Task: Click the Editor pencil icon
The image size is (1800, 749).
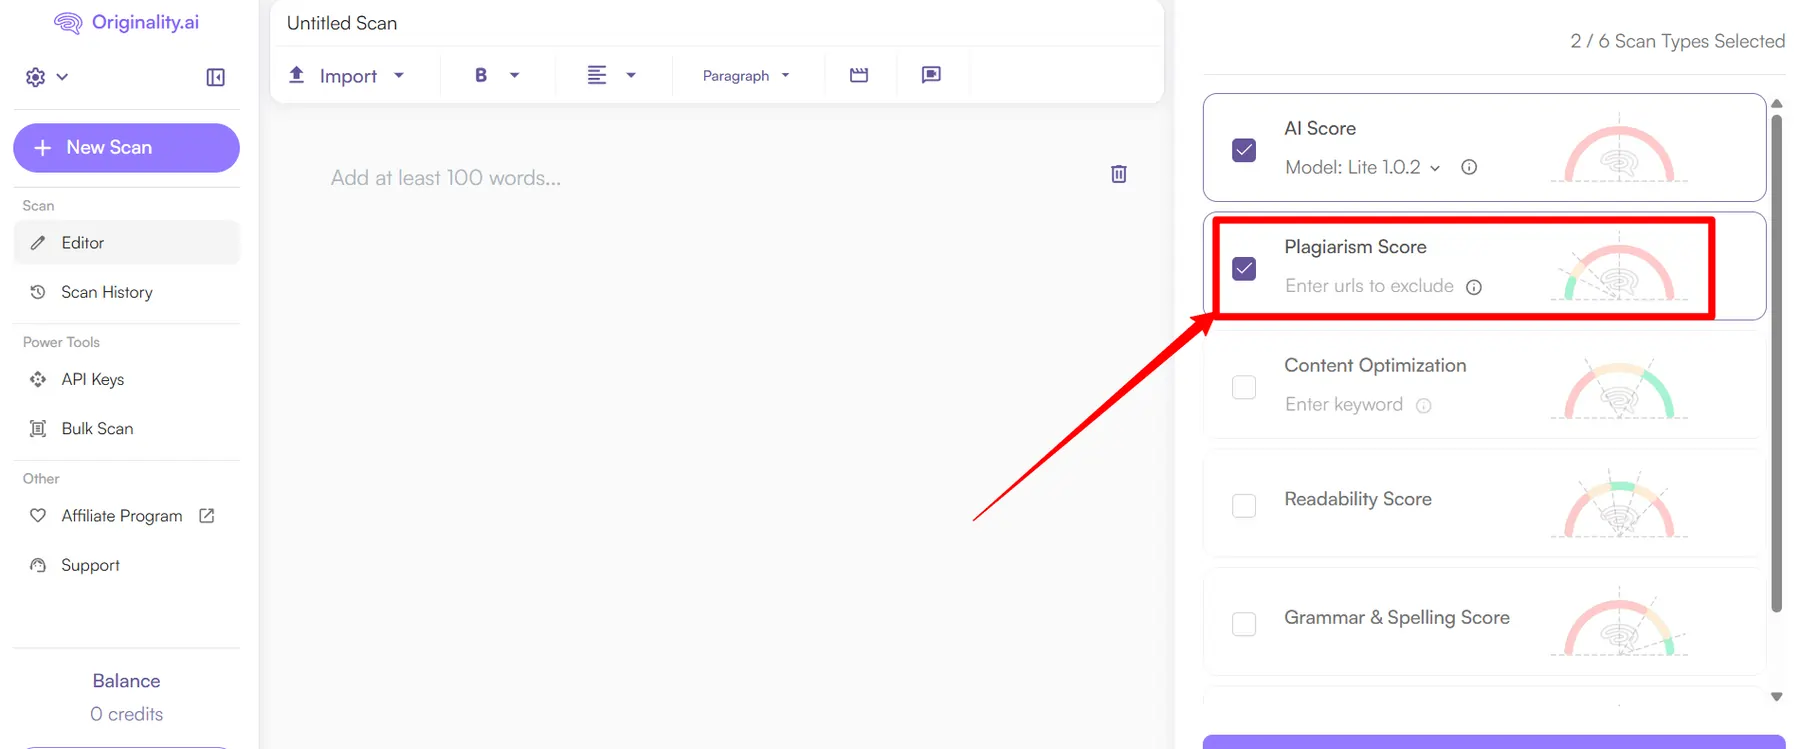Action: (x=38, y=243)
